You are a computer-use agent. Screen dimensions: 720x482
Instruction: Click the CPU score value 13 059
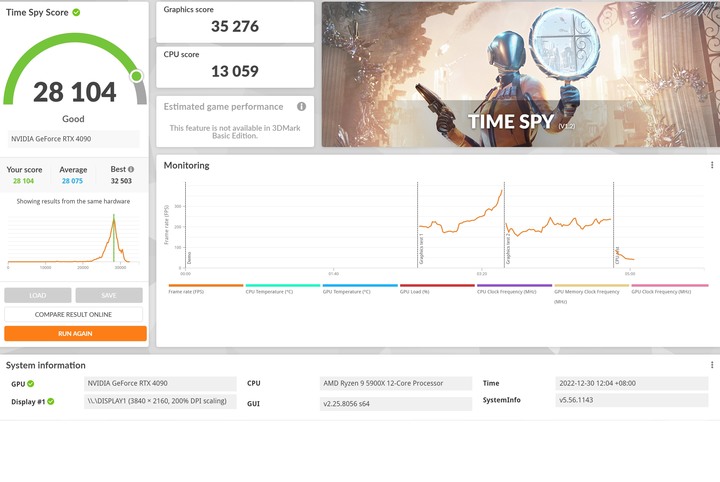235,71
